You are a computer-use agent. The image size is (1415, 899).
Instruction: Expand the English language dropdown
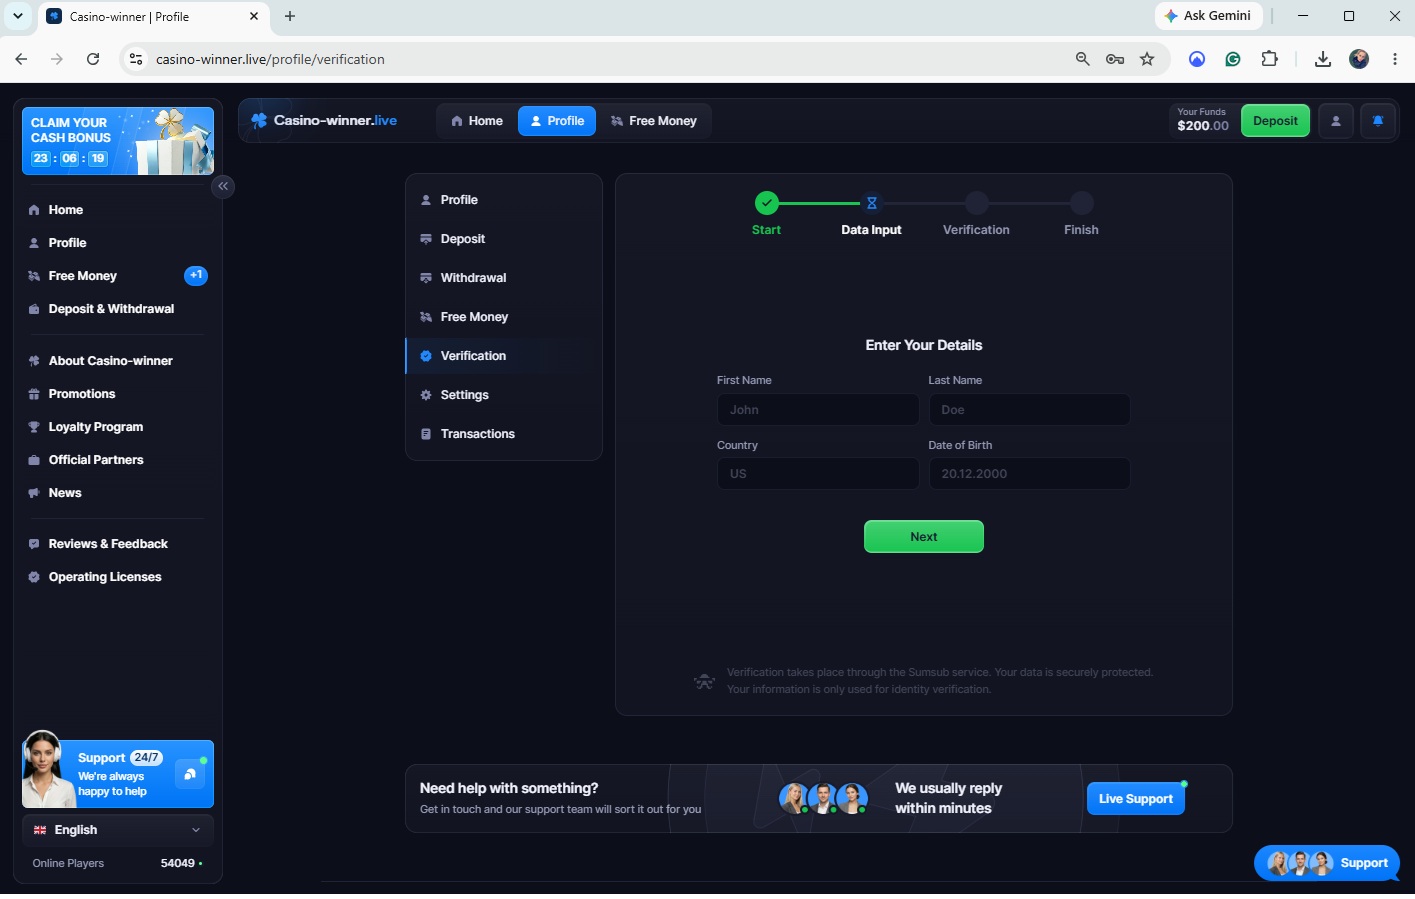[x=118, y=830]
